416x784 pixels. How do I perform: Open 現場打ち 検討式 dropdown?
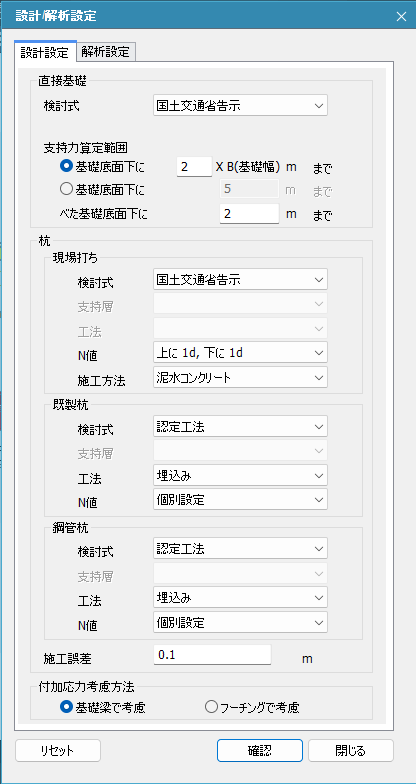click(x=240, y=280)
